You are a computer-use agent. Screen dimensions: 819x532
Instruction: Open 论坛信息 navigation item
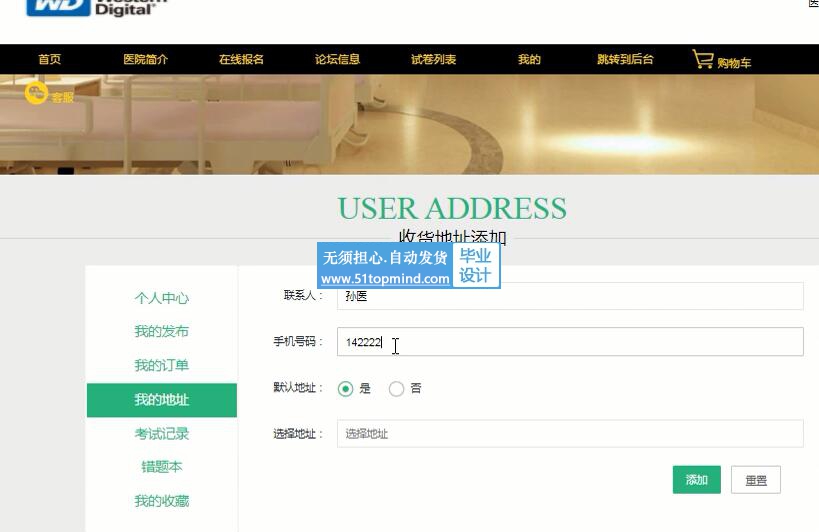pos(337,59)
